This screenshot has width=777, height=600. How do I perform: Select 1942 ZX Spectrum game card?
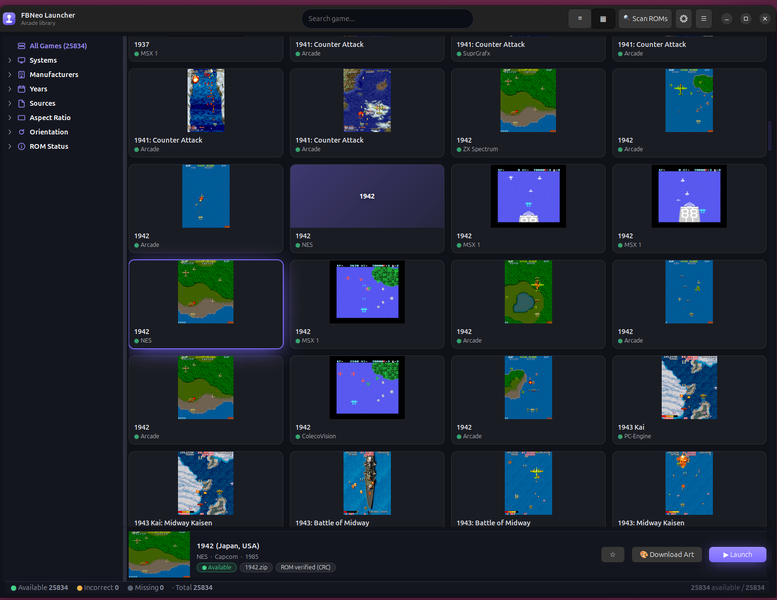[x=528, y=112]
